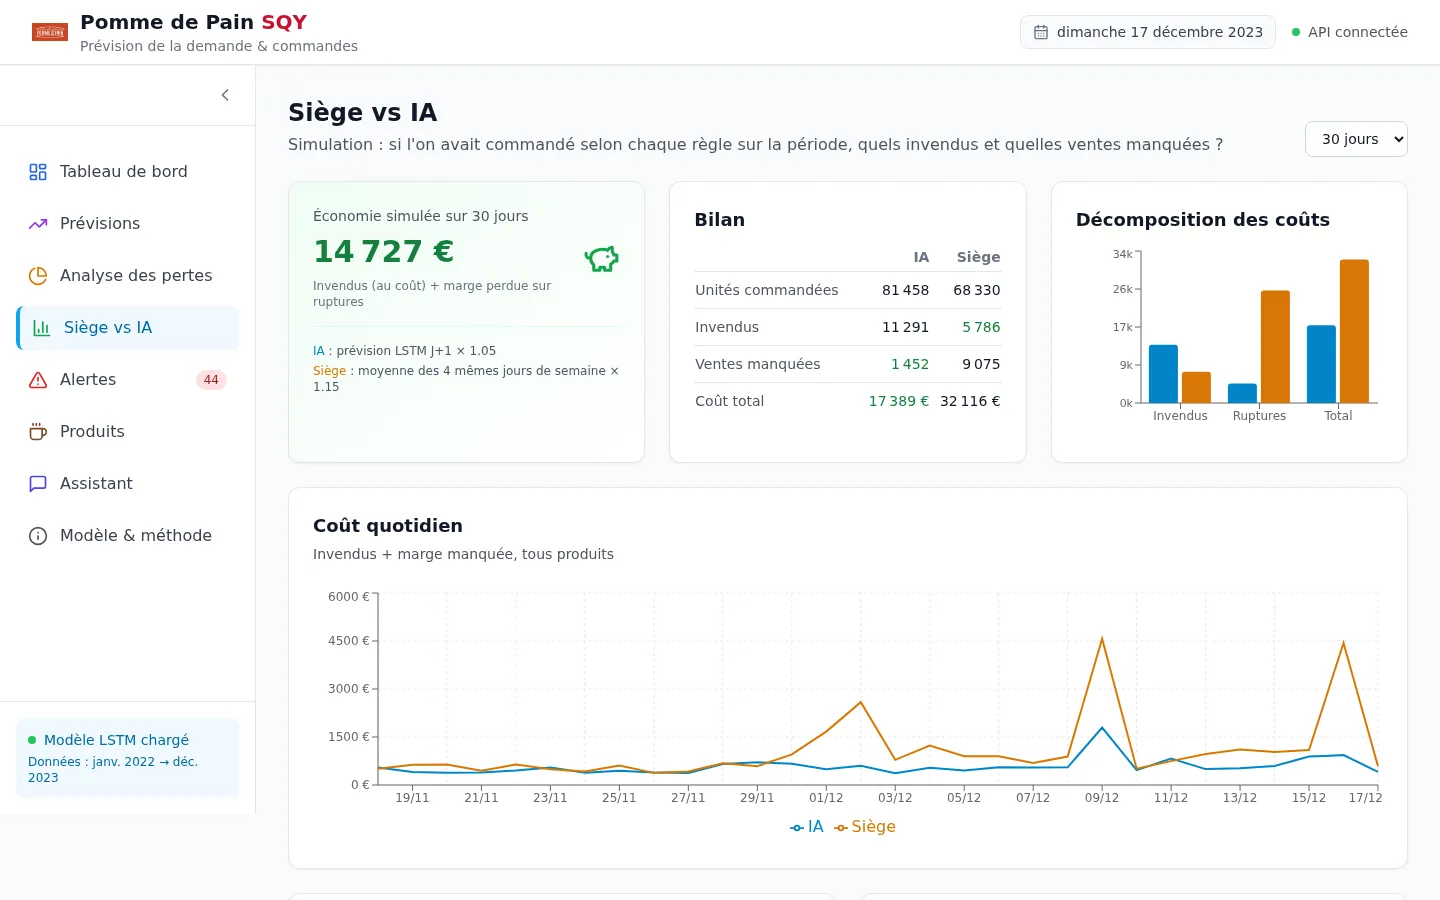
Task: Open the 30 jours period dropdown
Action: click(x=1356, y=139)
